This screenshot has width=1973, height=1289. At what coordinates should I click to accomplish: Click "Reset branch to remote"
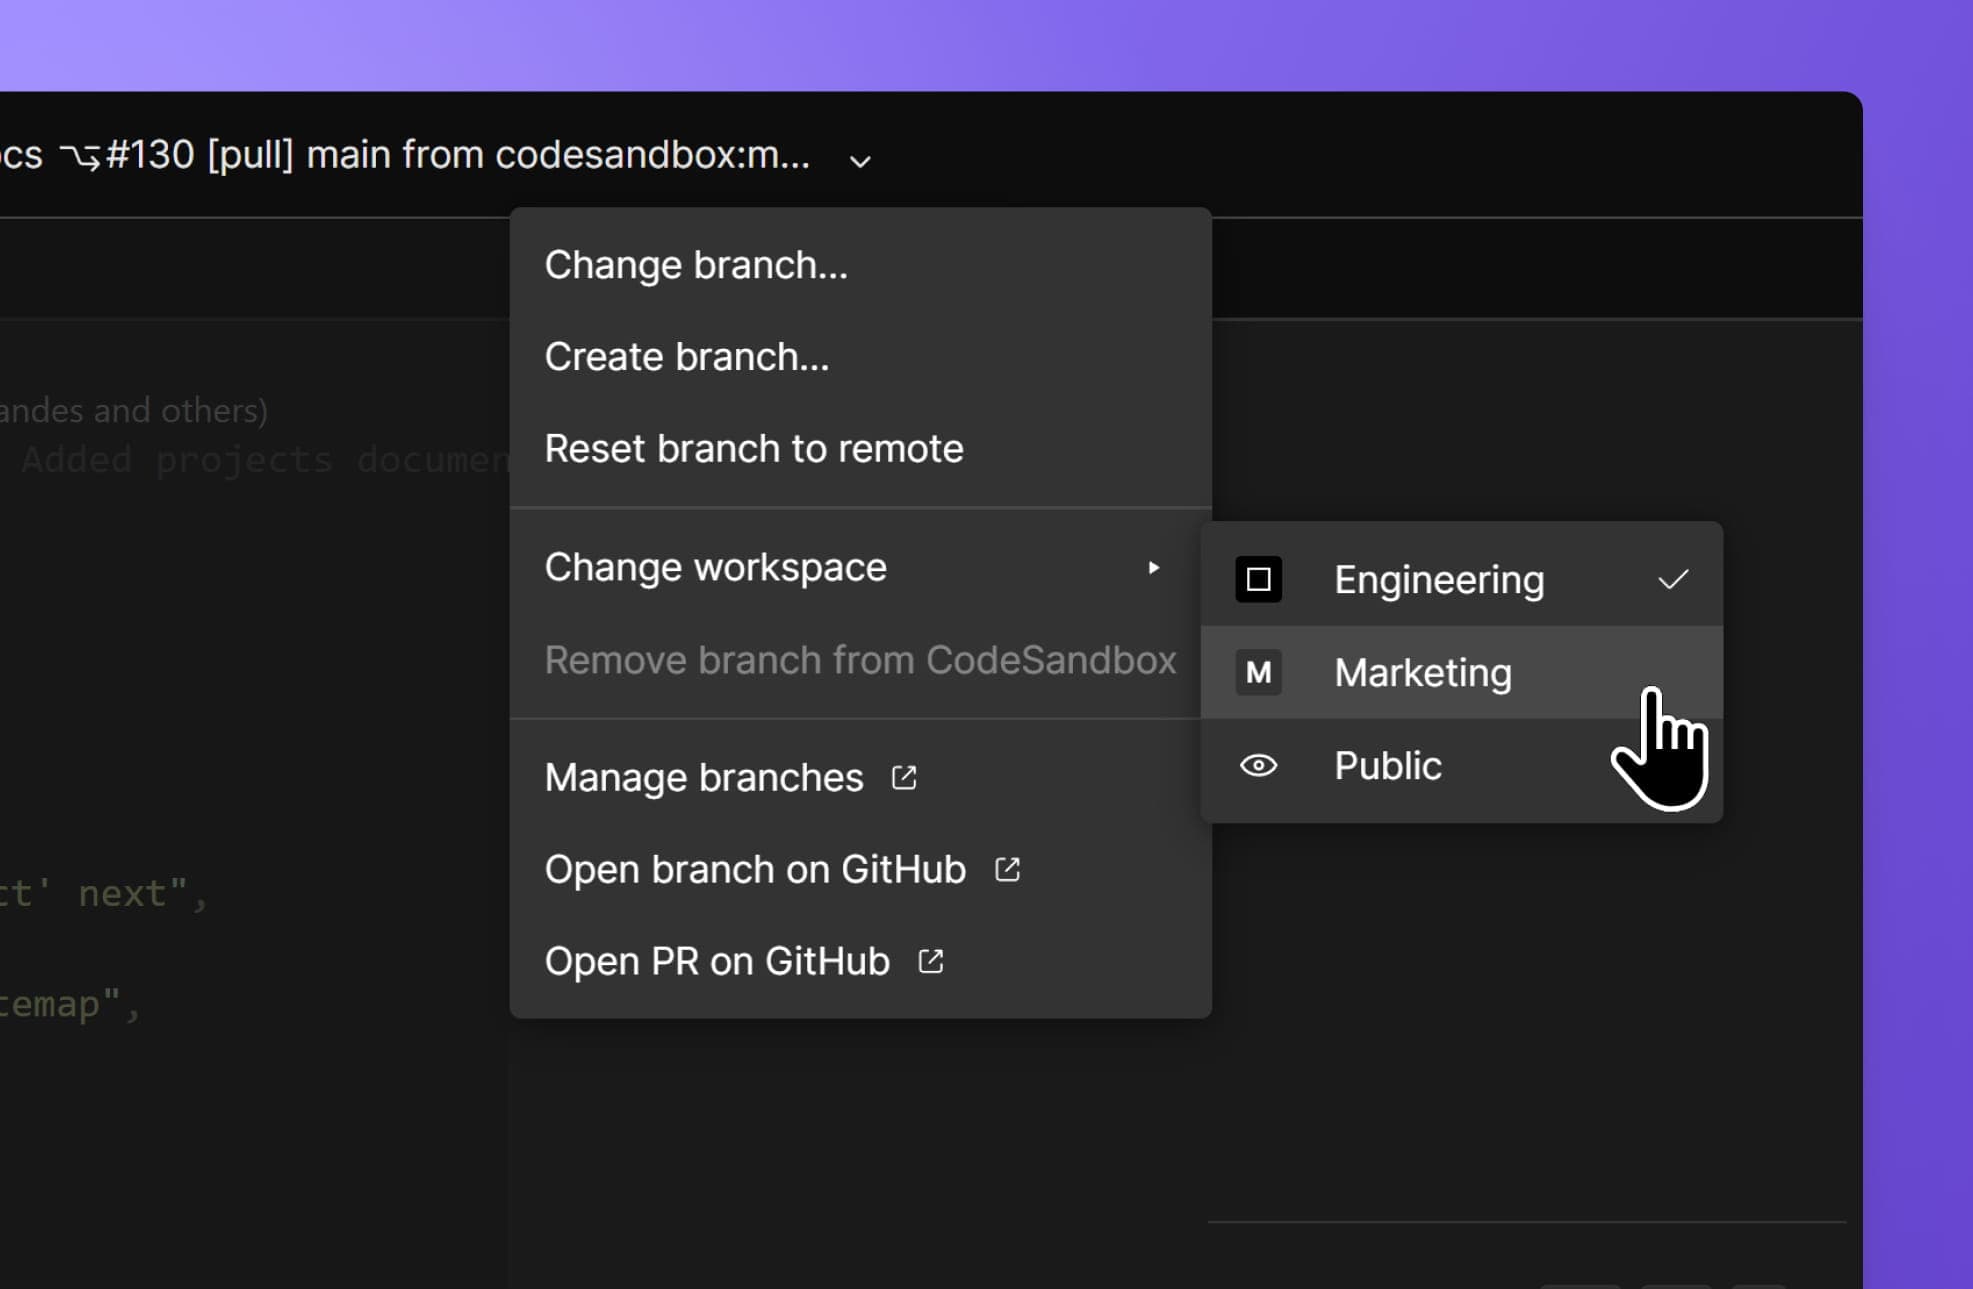(x=754, y=448)
